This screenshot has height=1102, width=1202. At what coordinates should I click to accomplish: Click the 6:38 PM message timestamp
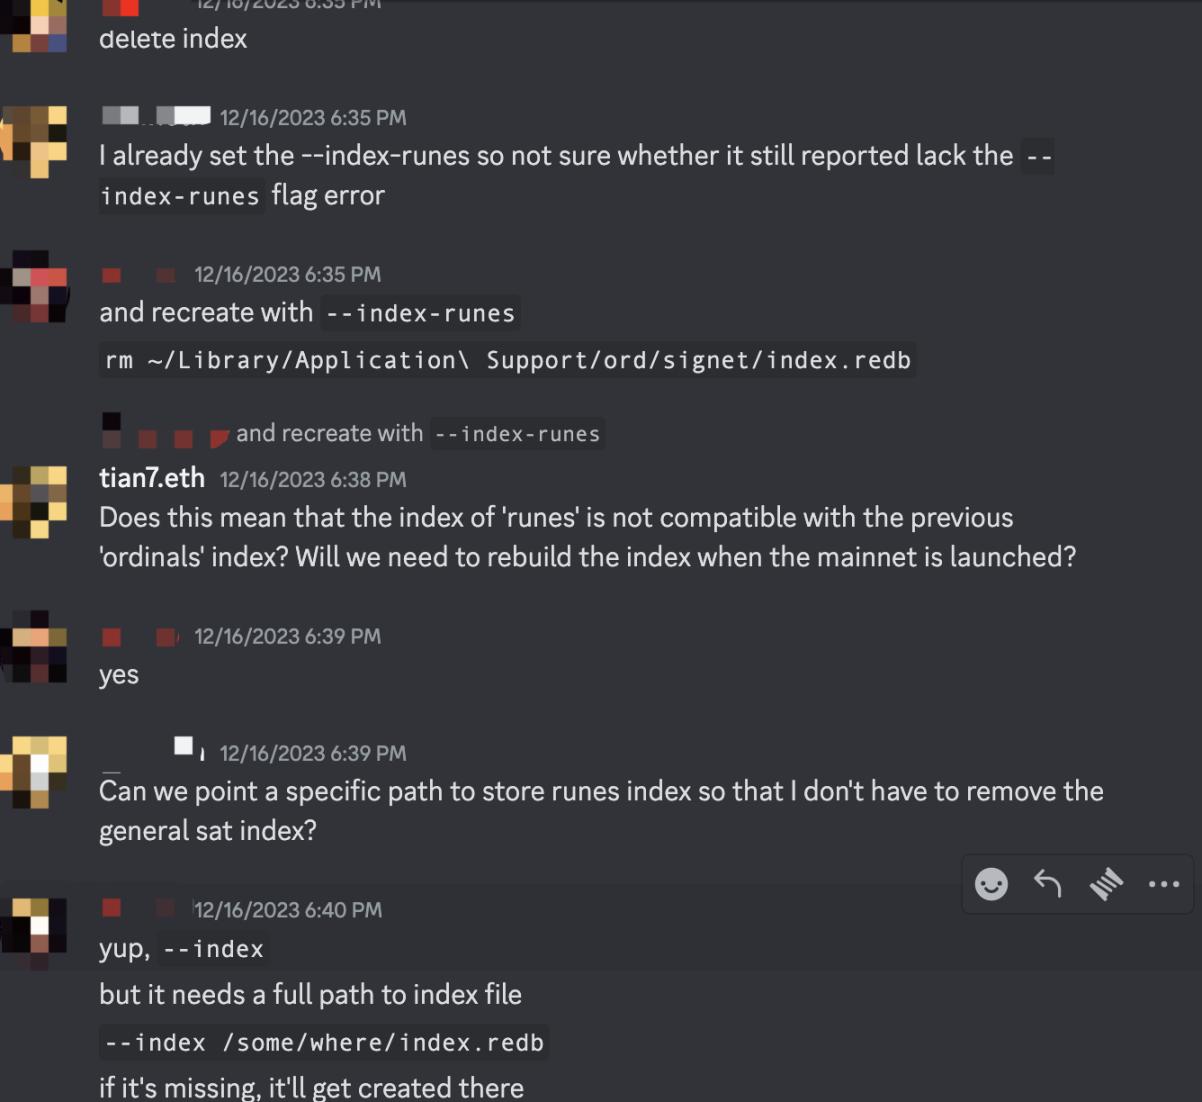[x=313, y=480]
